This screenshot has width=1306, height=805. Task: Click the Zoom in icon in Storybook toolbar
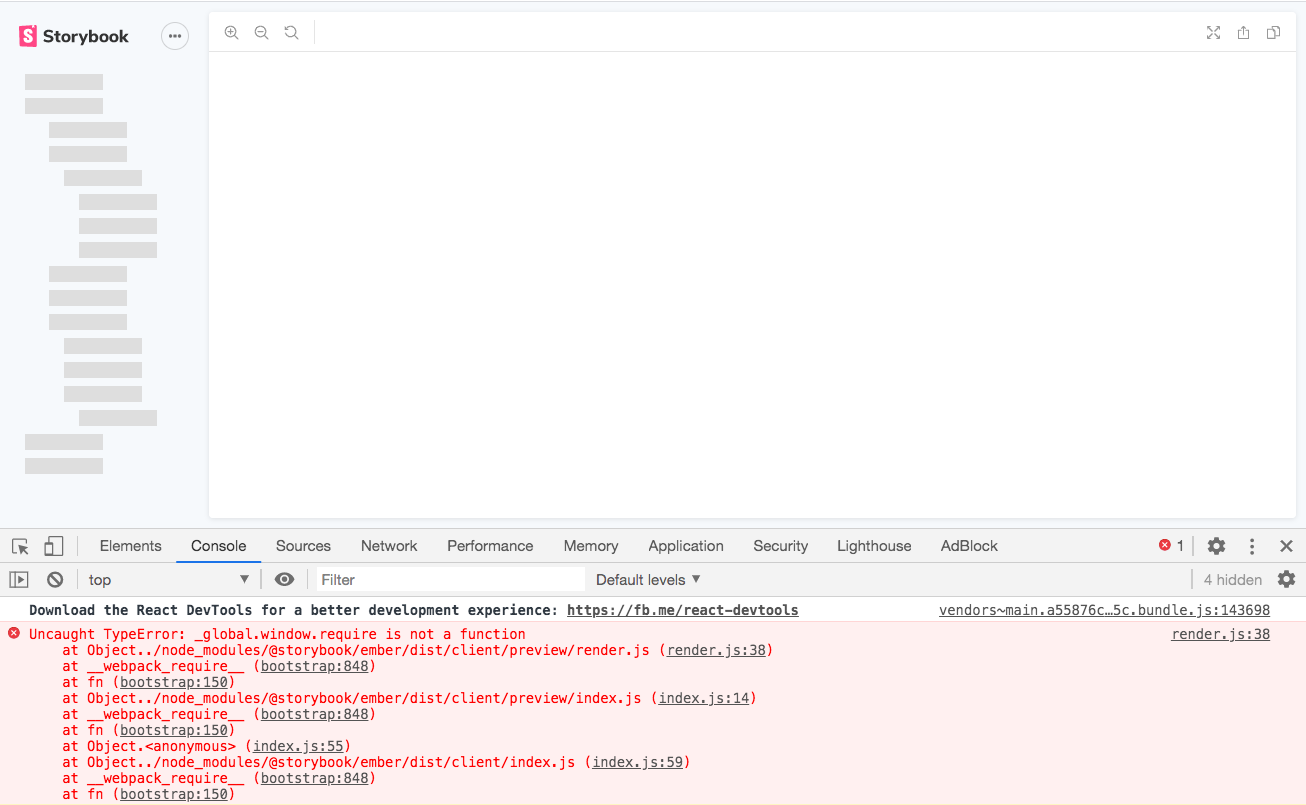[231, 32]
